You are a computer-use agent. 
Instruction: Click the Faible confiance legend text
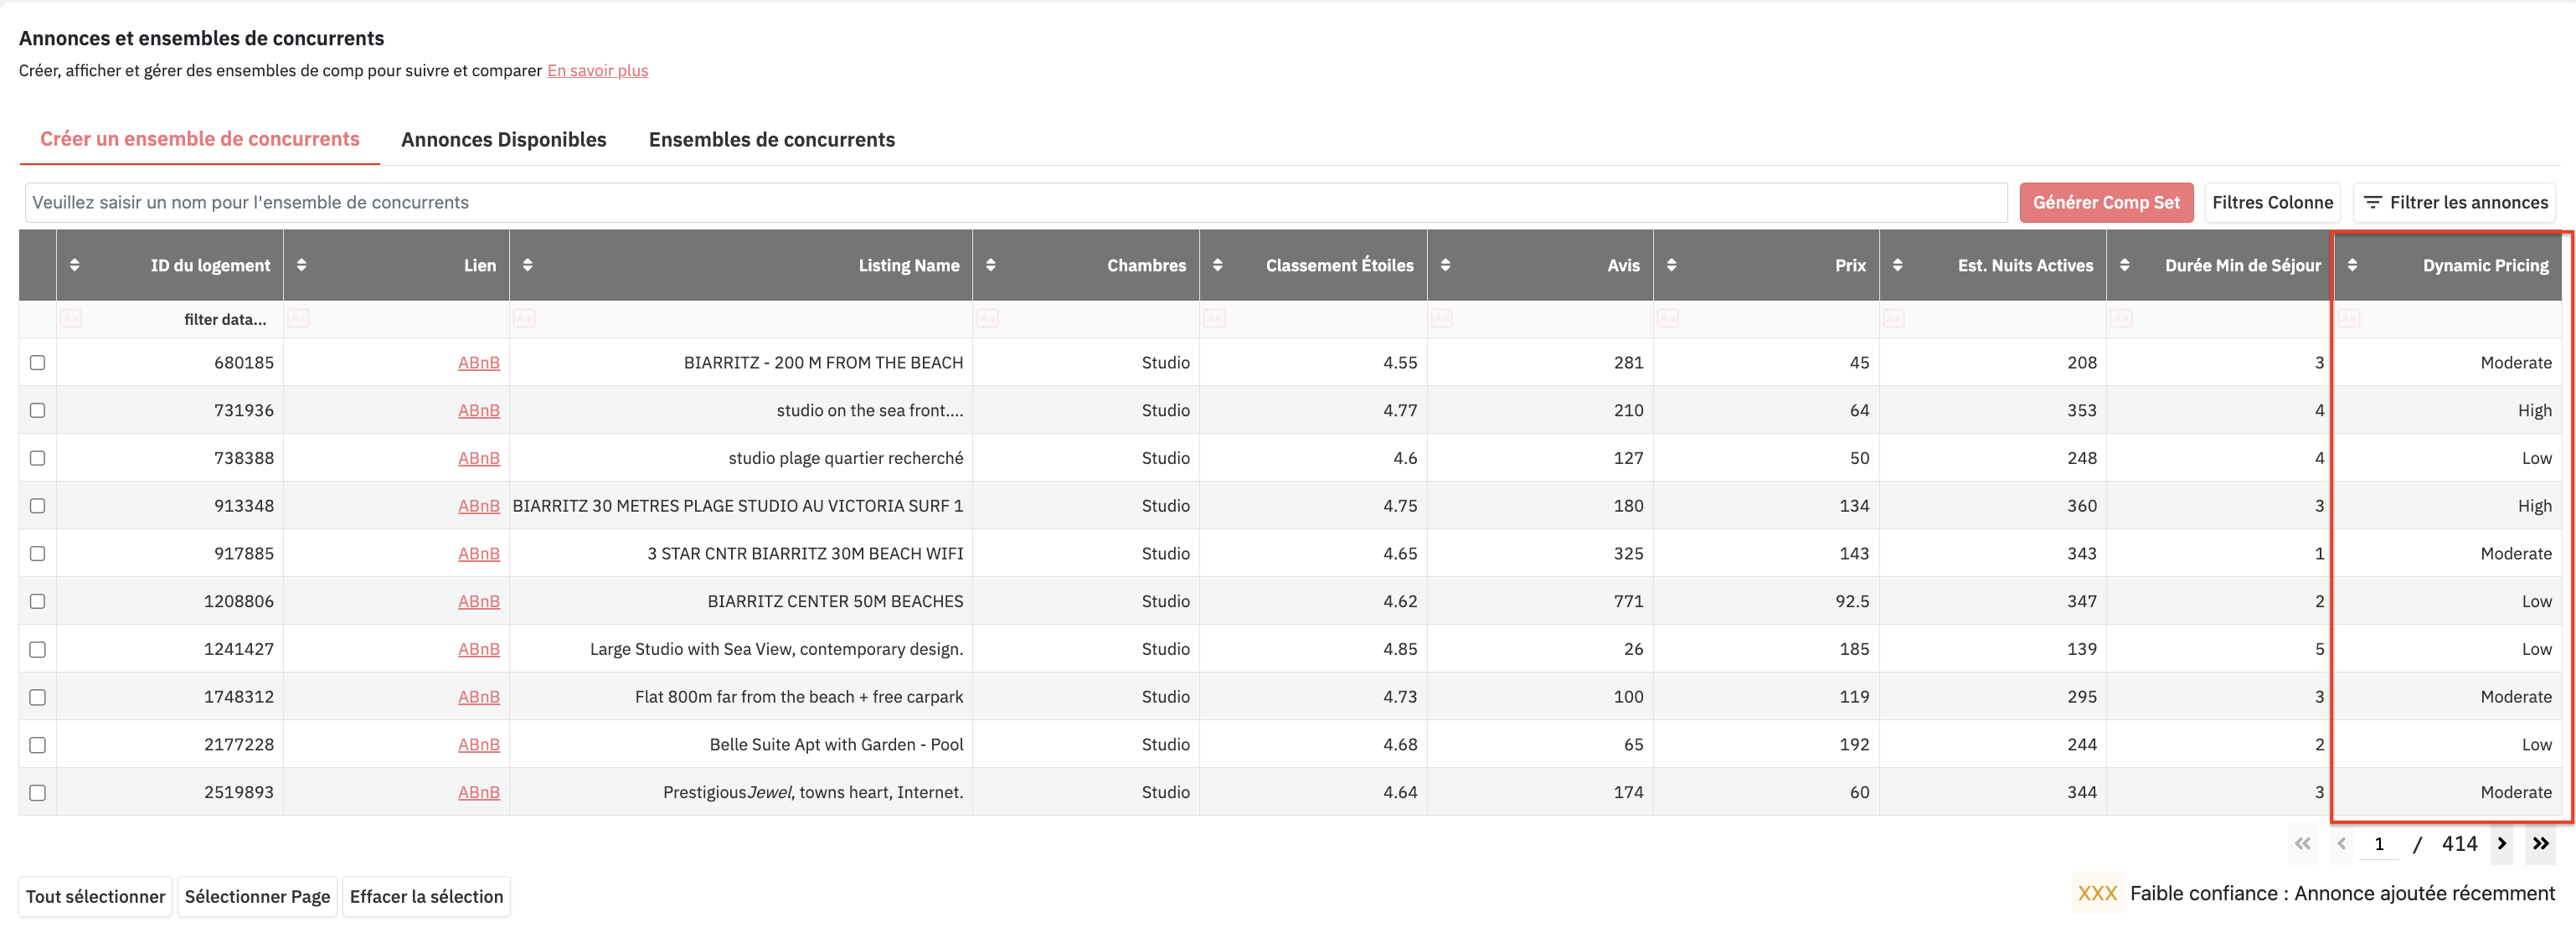2342,894
